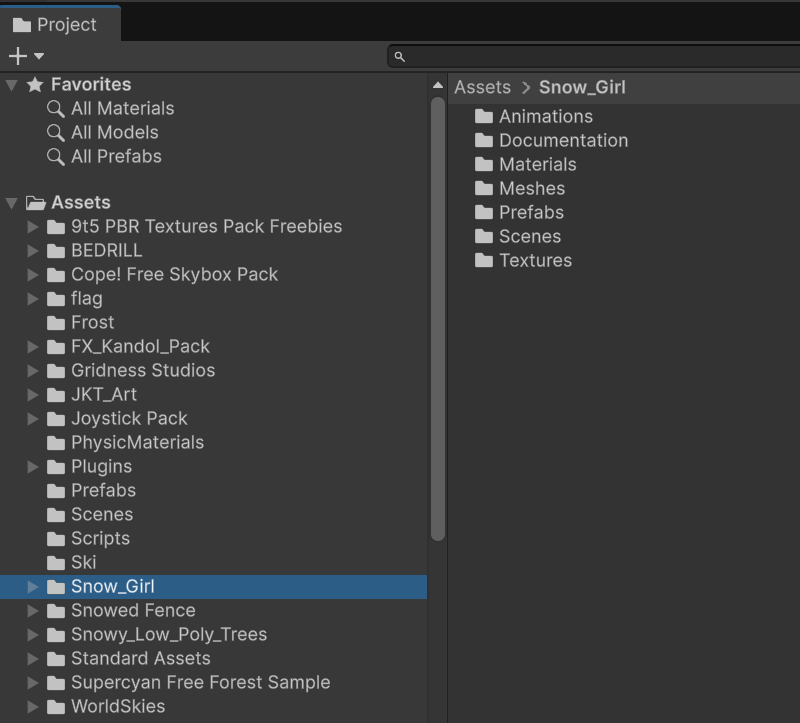Click the Favorites star icon
This screenshot has width=800, height=723.
(35, 85)
